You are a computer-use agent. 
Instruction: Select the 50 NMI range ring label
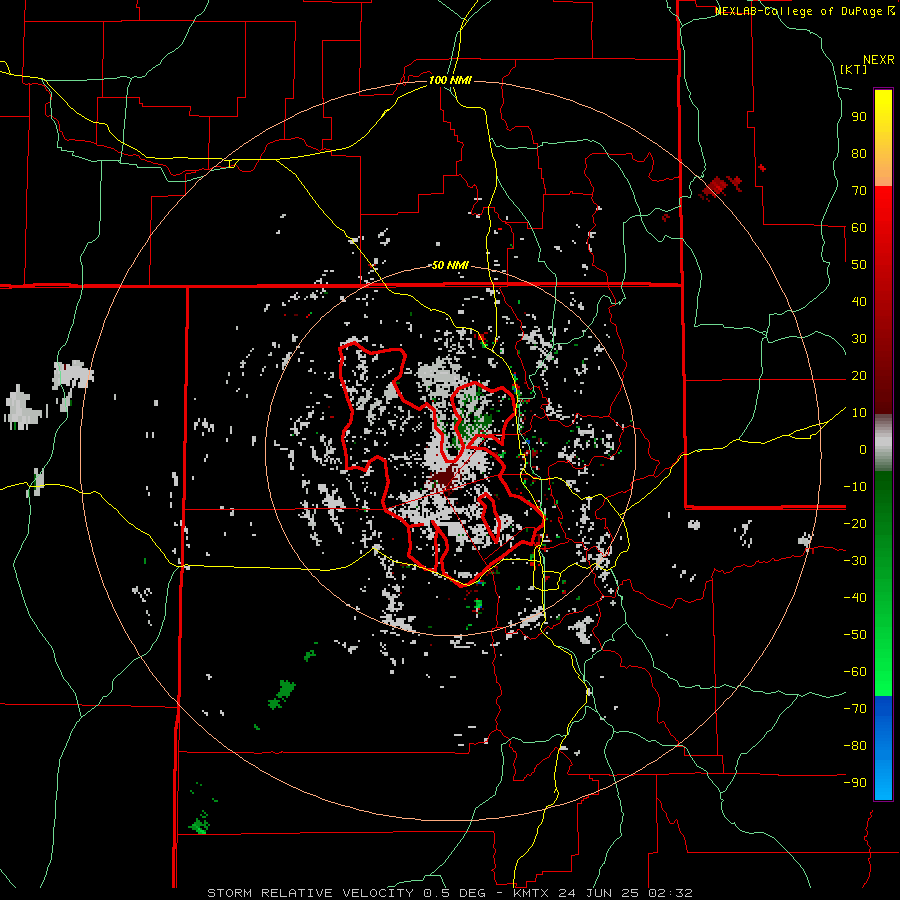click(x=450, y=265)
